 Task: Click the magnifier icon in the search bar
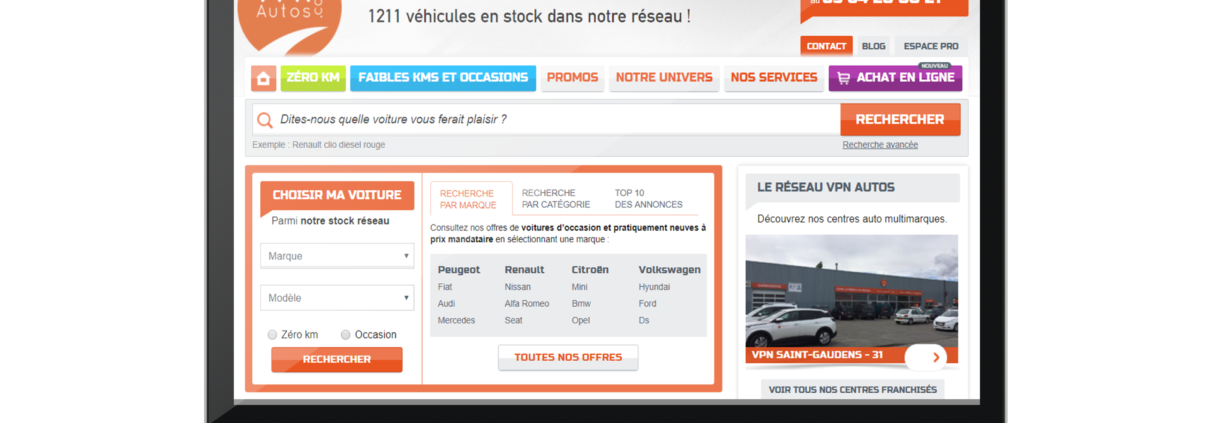coord(265,120)
